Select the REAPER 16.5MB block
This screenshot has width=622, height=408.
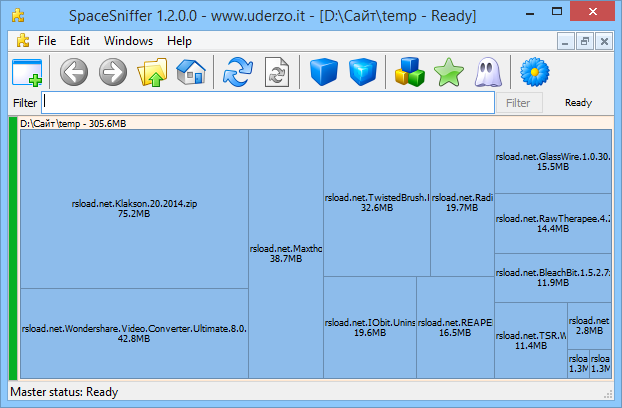(455, 328)
